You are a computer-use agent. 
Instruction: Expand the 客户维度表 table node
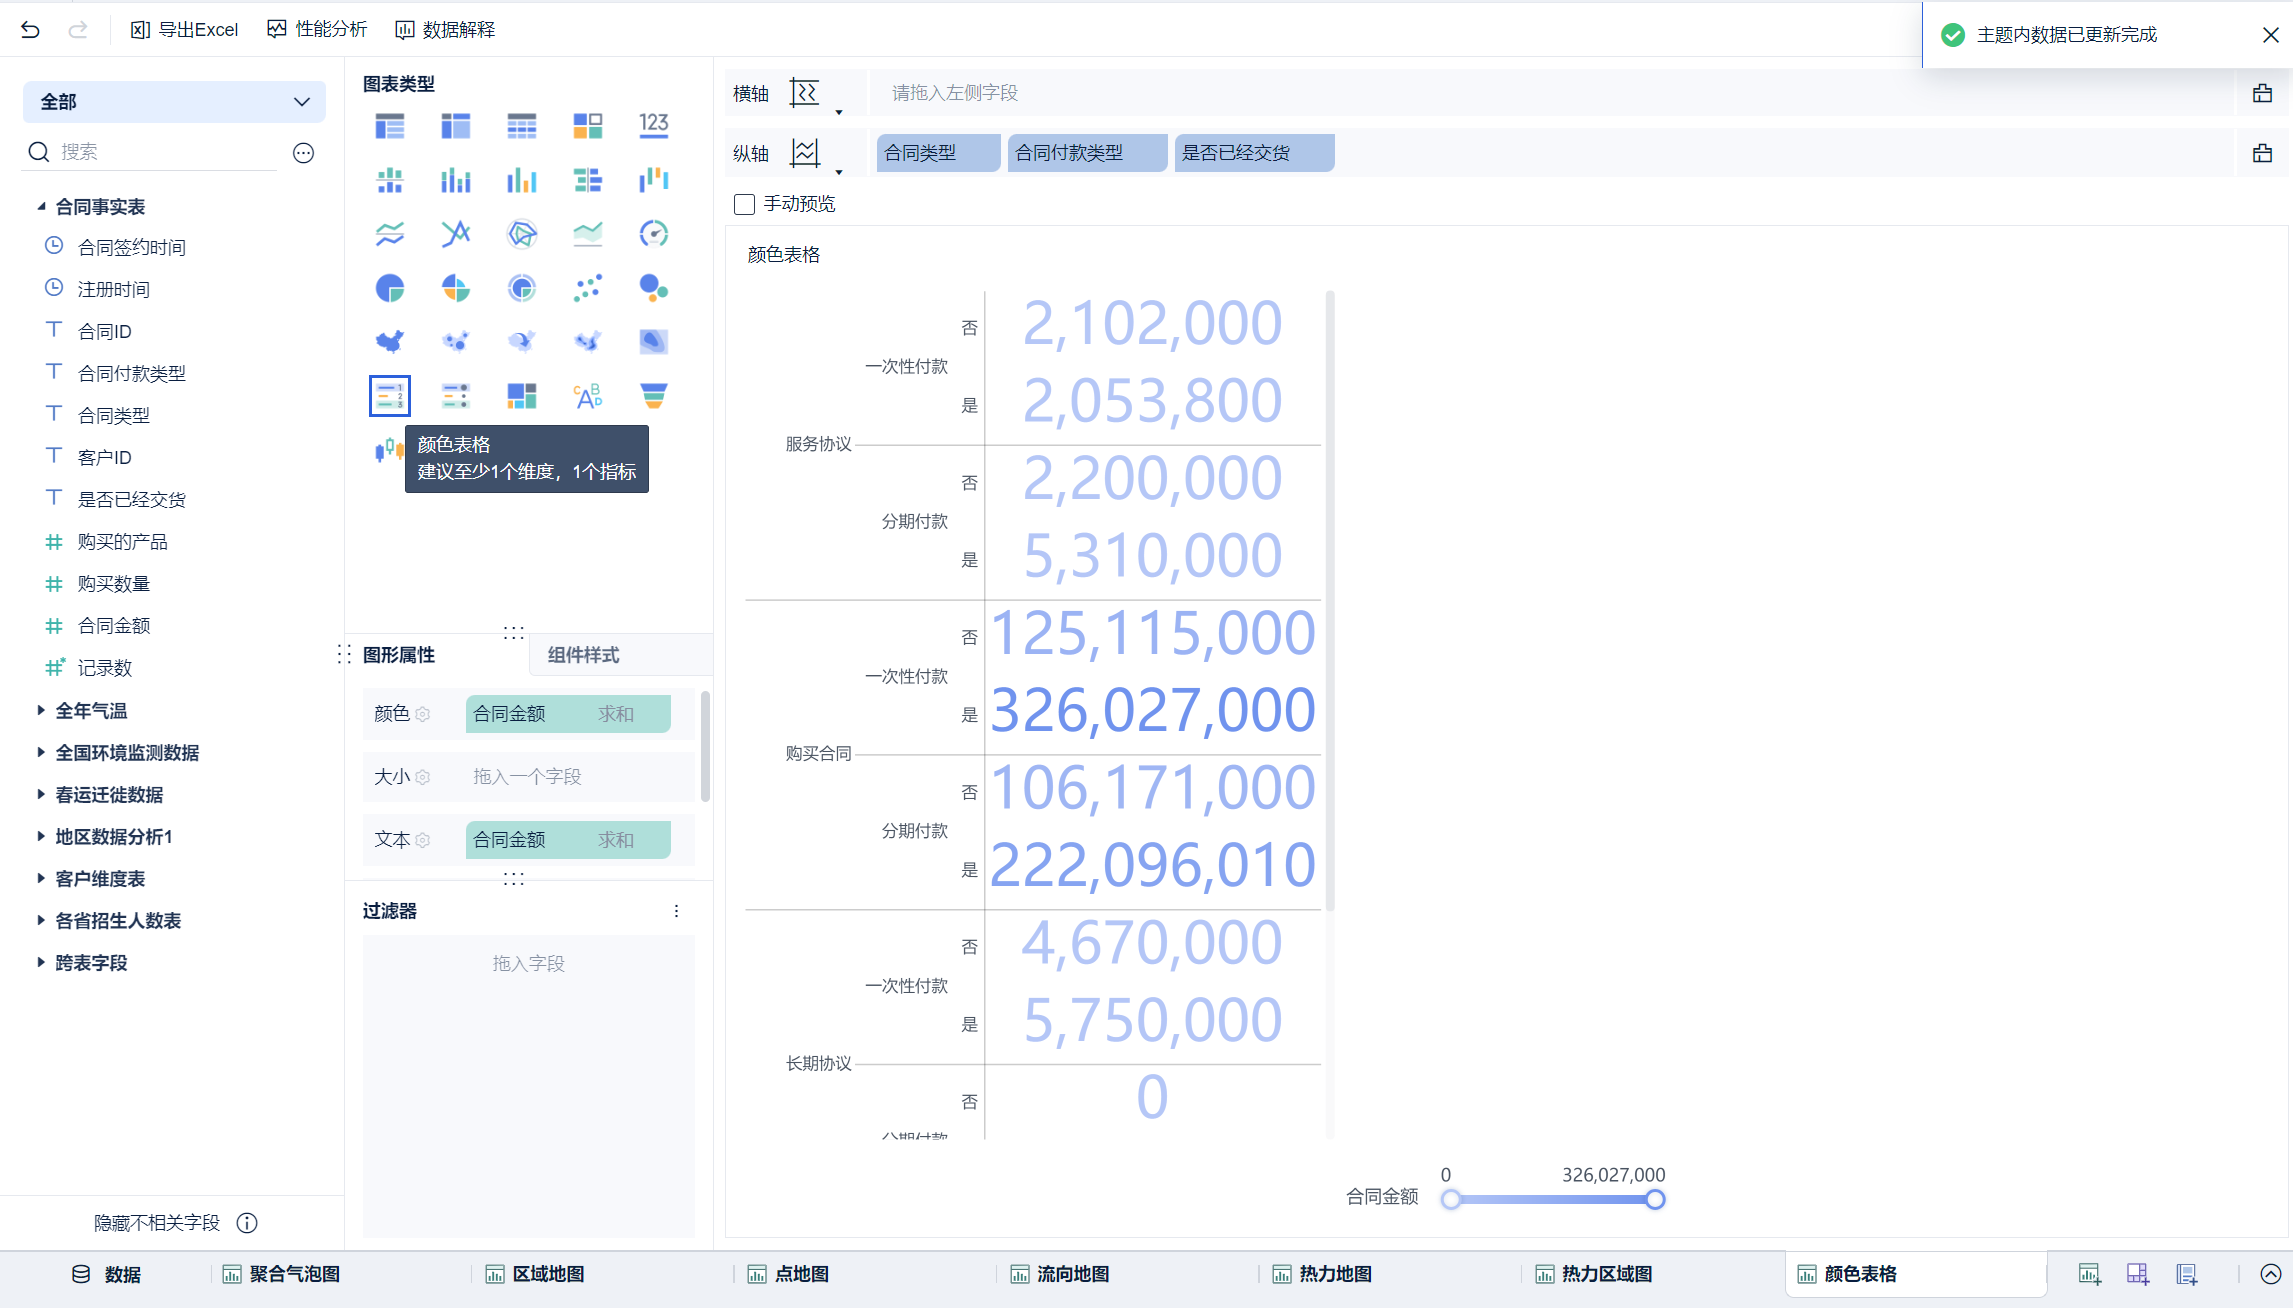(41, 878)
